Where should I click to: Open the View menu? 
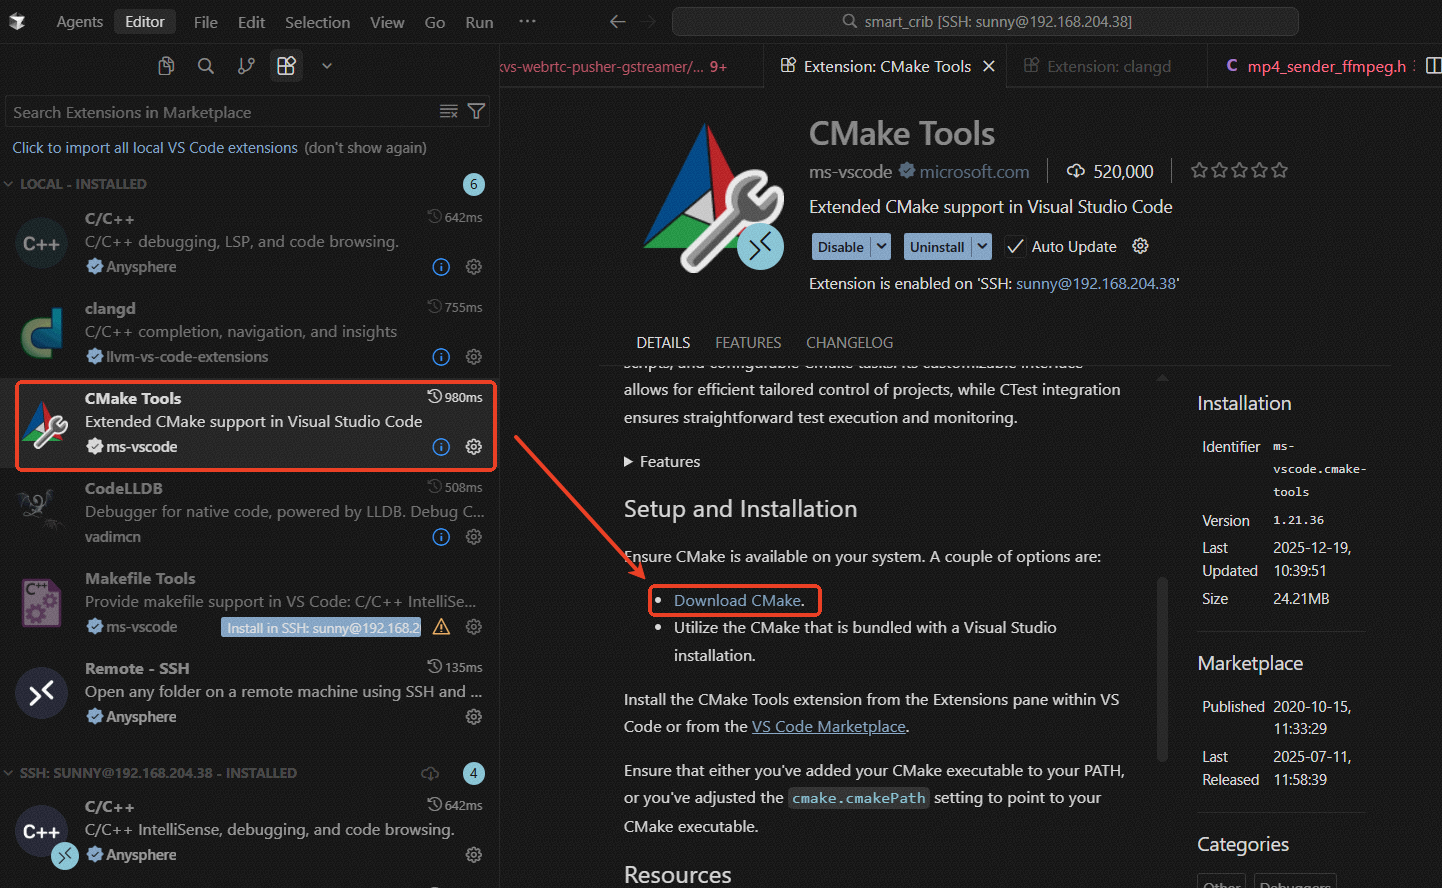(x=387, y=22)
